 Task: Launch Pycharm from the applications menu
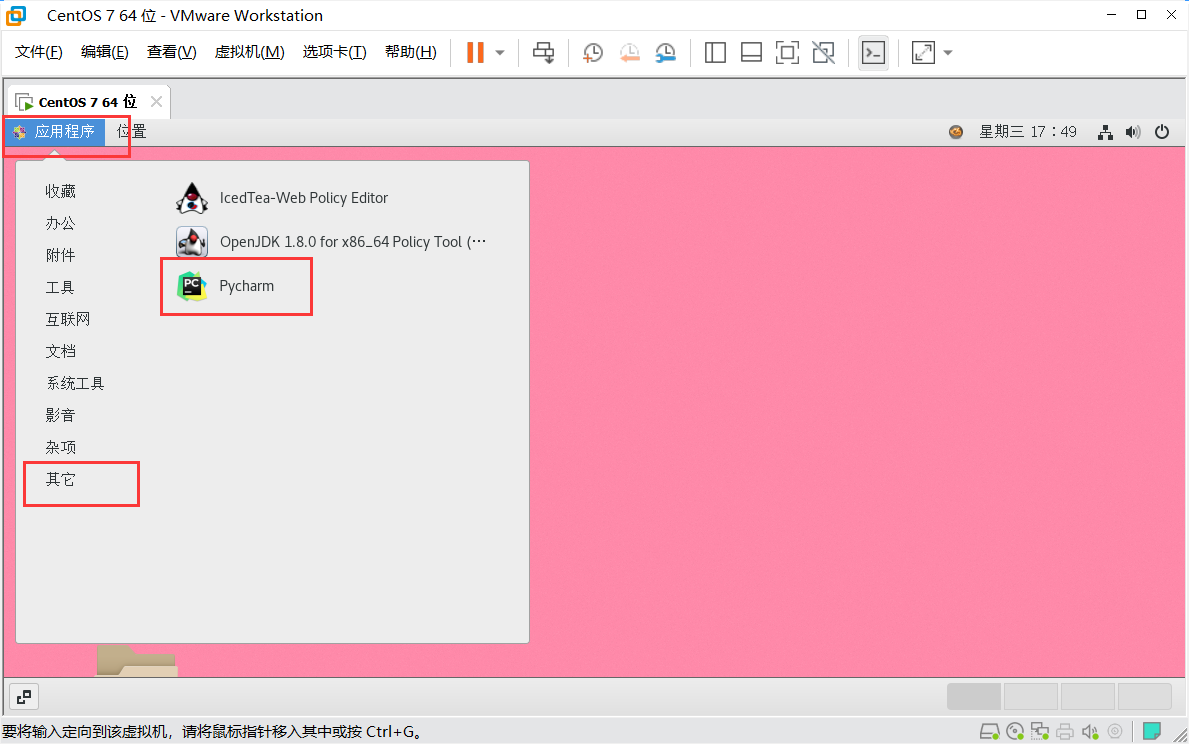click(246, 285)
